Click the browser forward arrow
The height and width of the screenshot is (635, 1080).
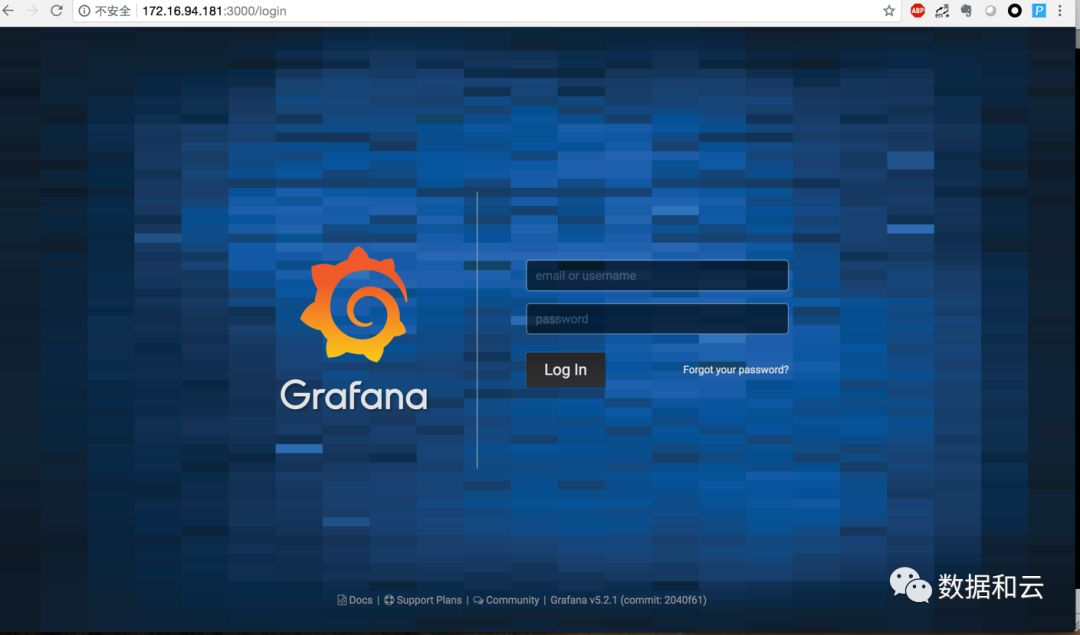(x=32, y=11)
